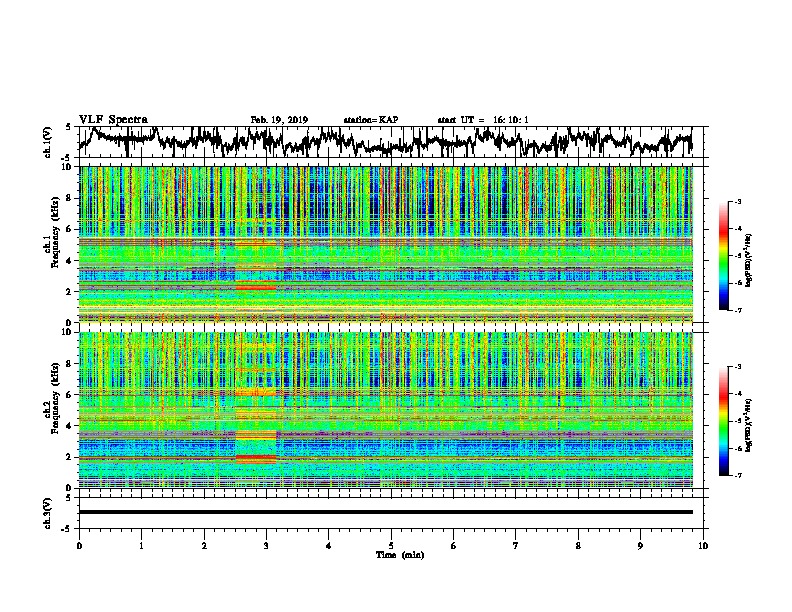Click the ch.2 colorbar log(PSD) label

(x=748, y=425)
